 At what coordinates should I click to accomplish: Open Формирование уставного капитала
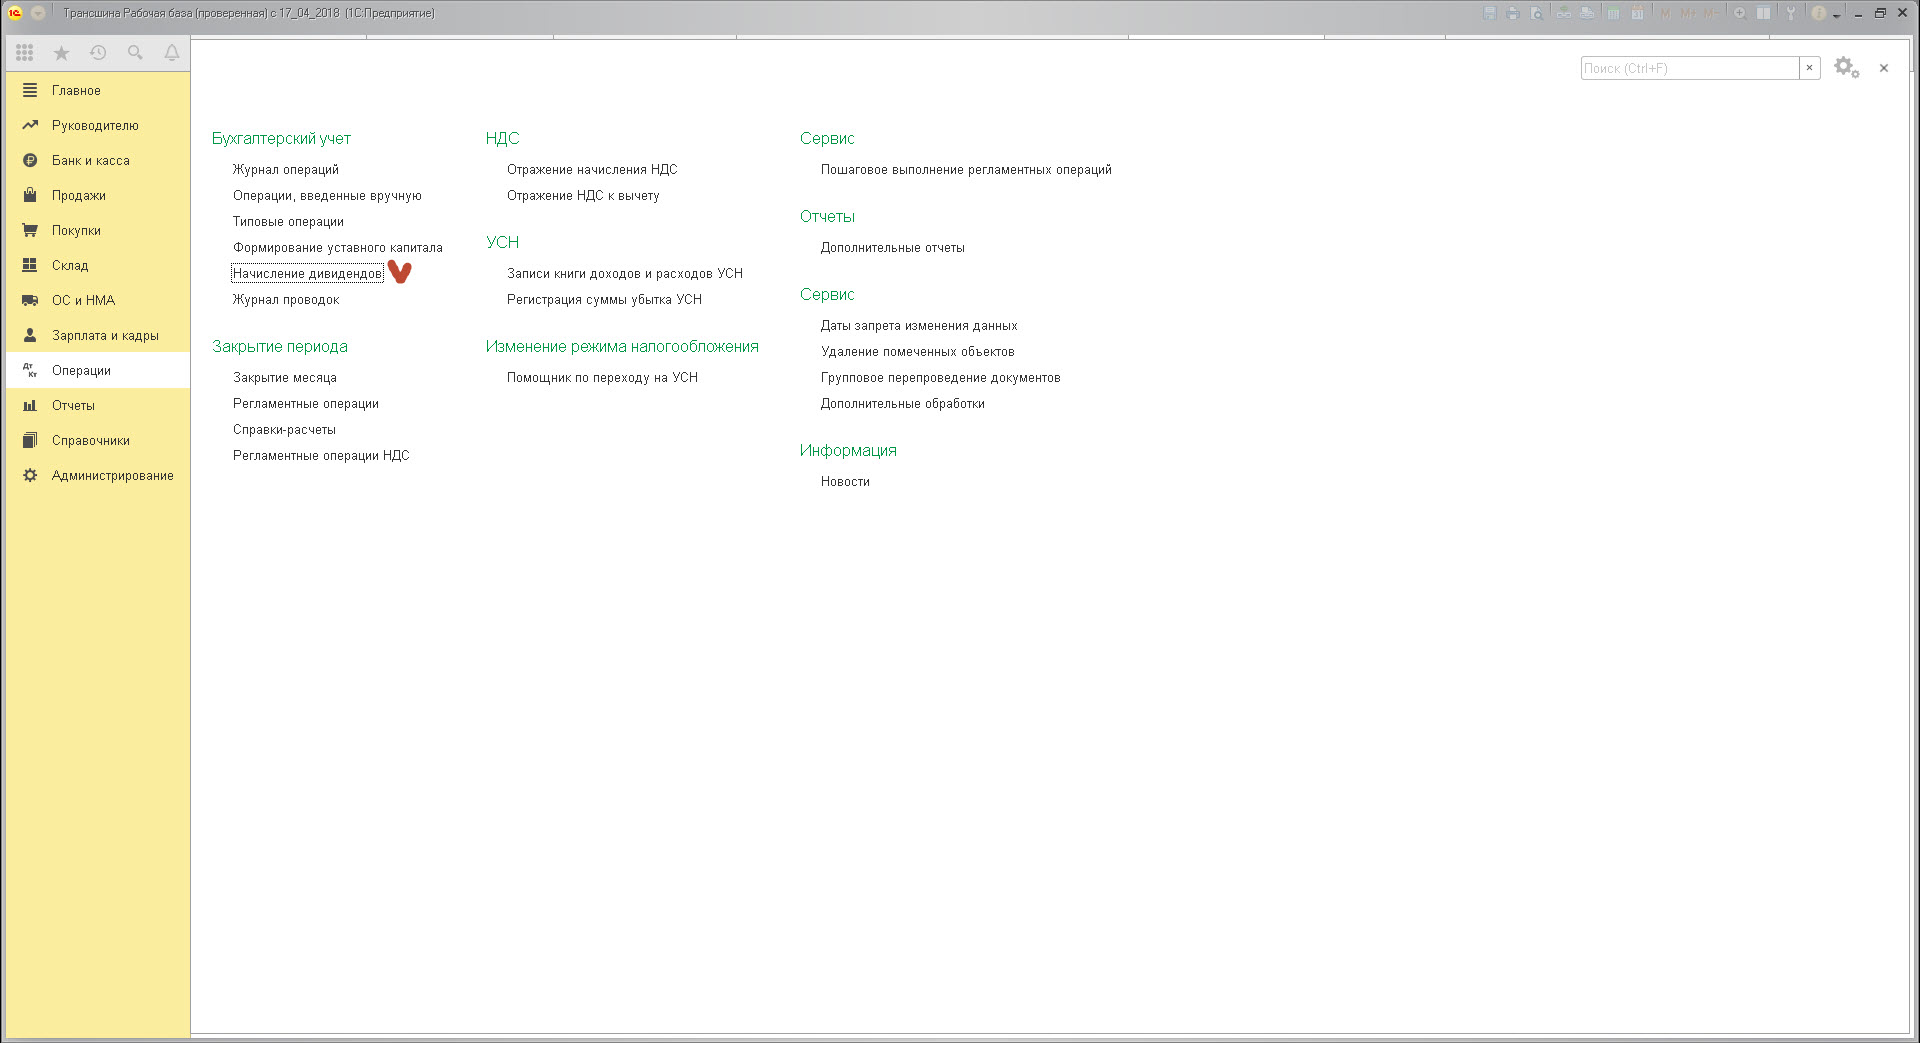pyautogui.click(x=338, y=248)
